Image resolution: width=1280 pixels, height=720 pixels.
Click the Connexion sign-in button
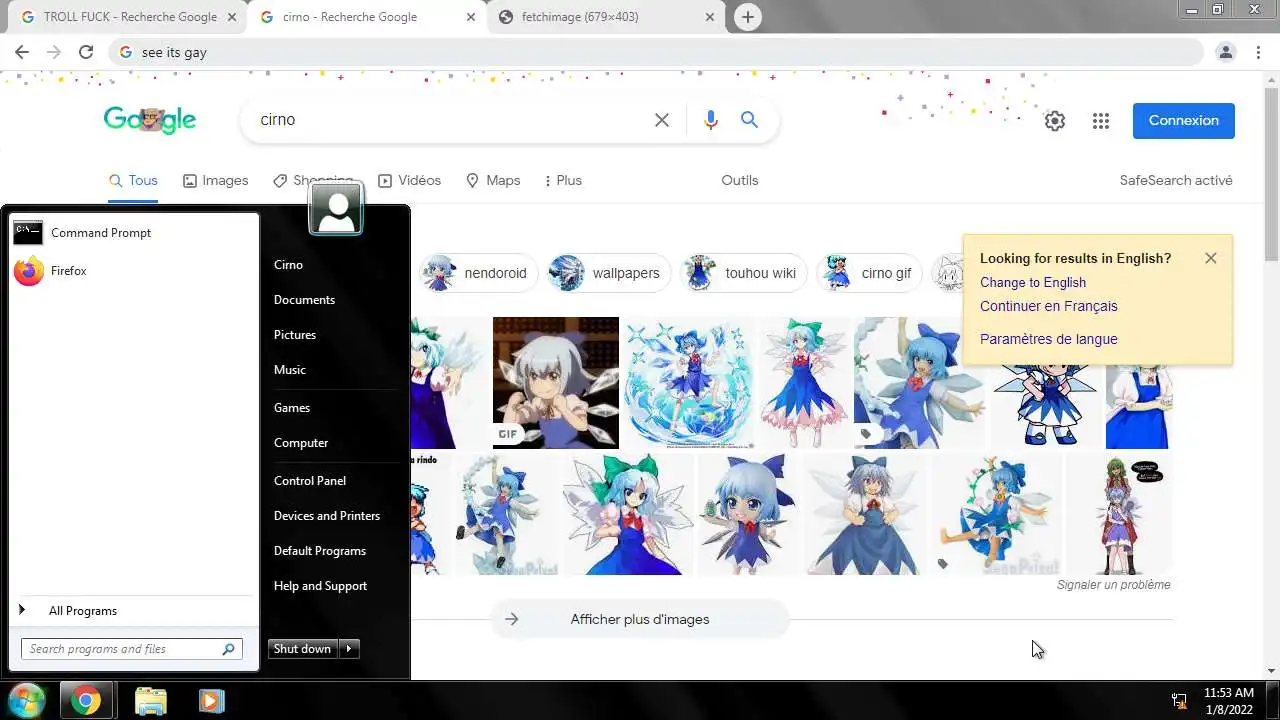point(1184,121)
